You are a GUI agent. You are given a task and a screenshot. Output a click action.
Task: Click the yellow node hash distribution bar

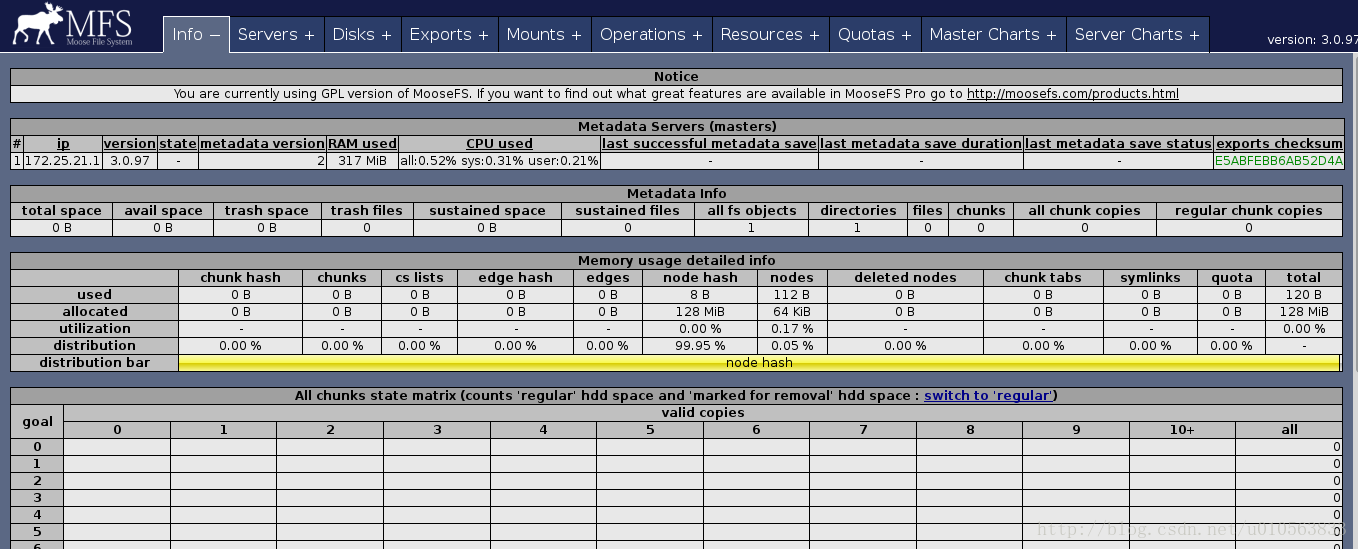[759, 363]
